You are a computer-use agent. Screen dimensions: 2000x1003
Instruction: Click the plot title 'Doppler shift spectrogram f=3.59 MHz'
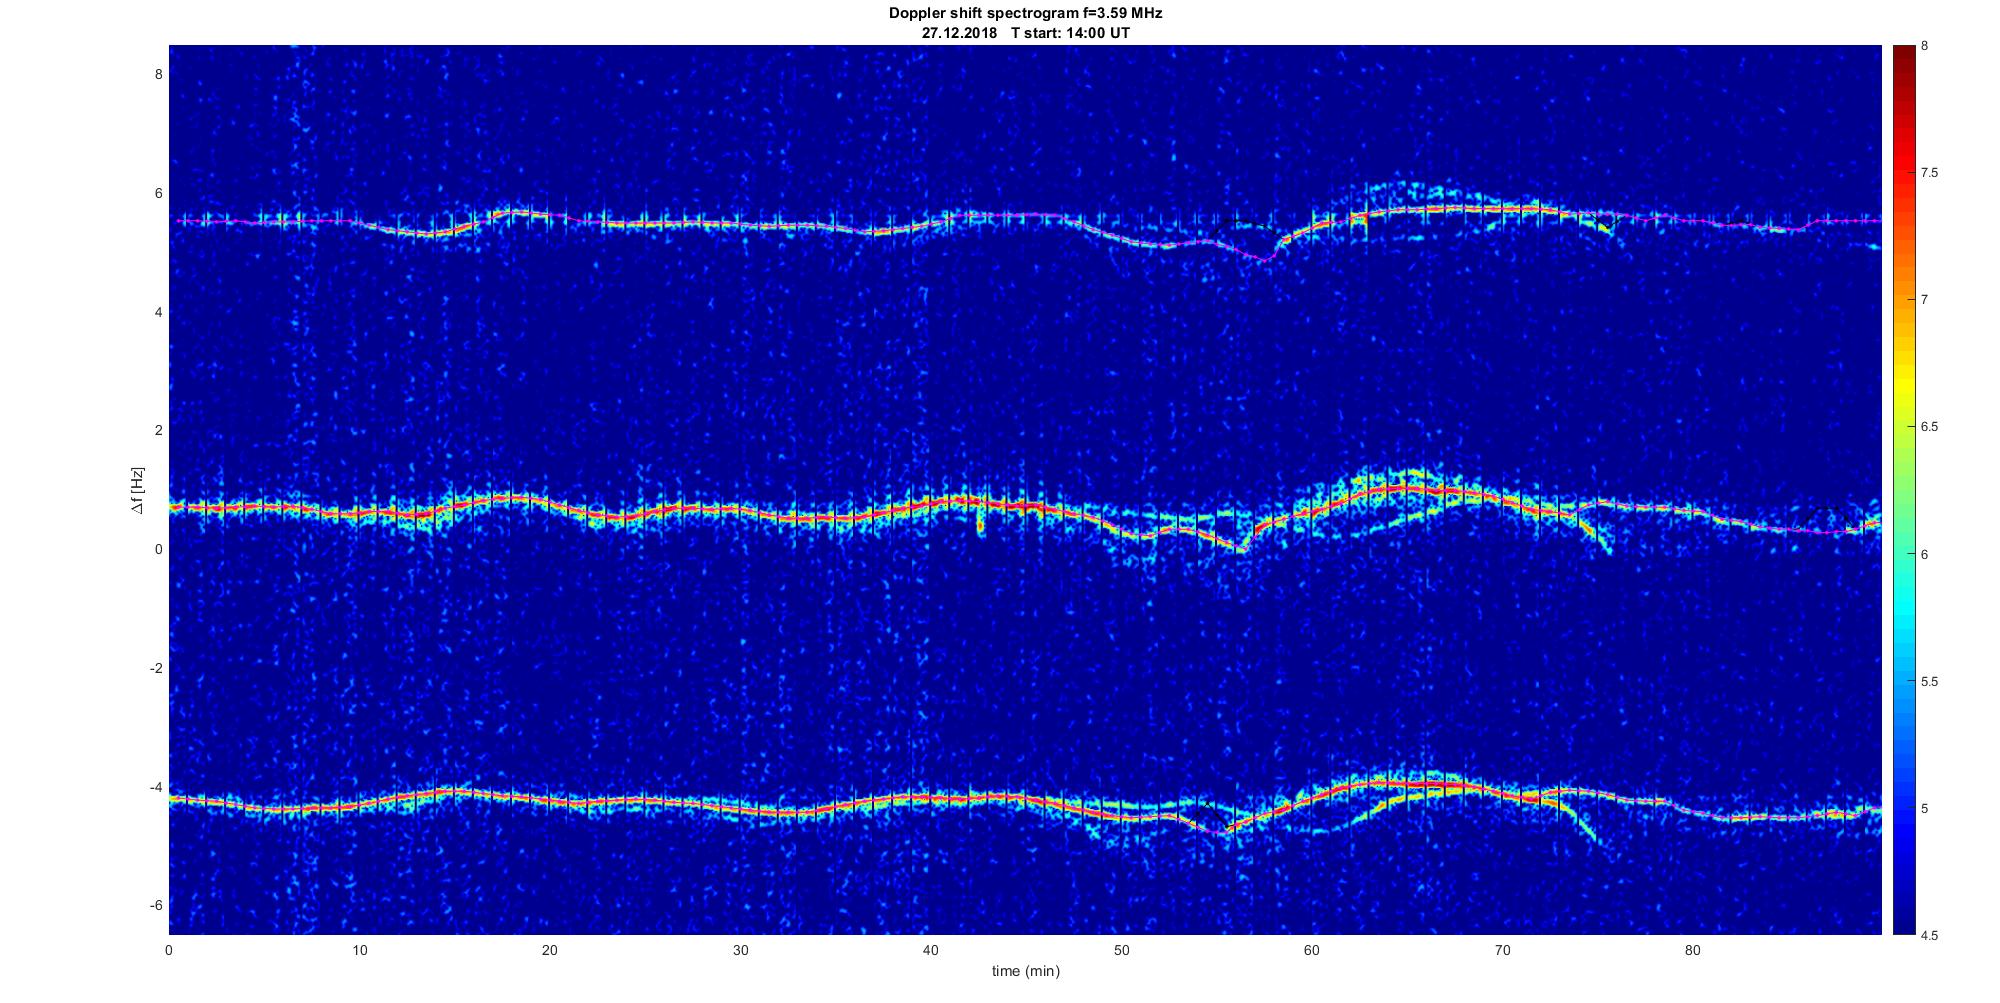1025,13
